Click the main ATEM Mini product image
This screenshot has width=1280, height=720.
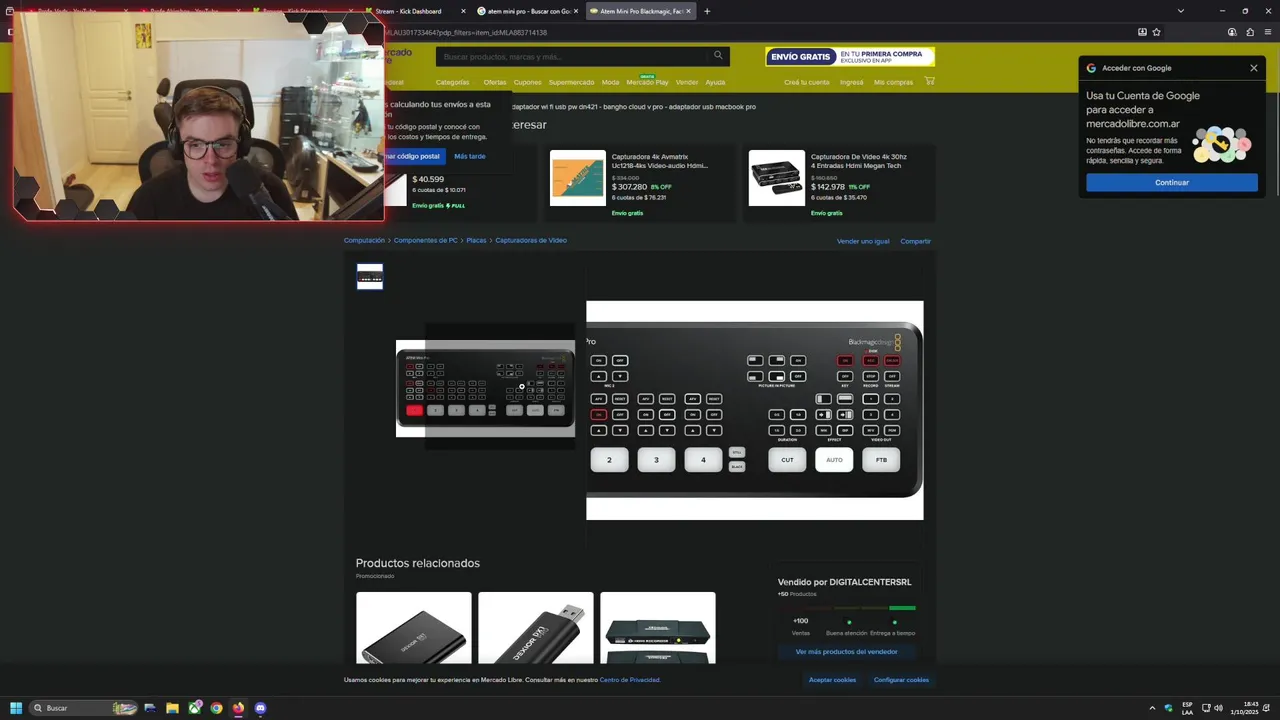(x=485, y=388)
